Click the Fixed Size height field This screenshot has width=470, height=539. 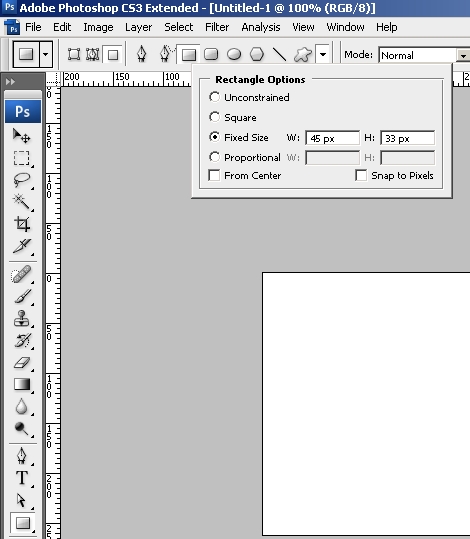coord(407,138)
